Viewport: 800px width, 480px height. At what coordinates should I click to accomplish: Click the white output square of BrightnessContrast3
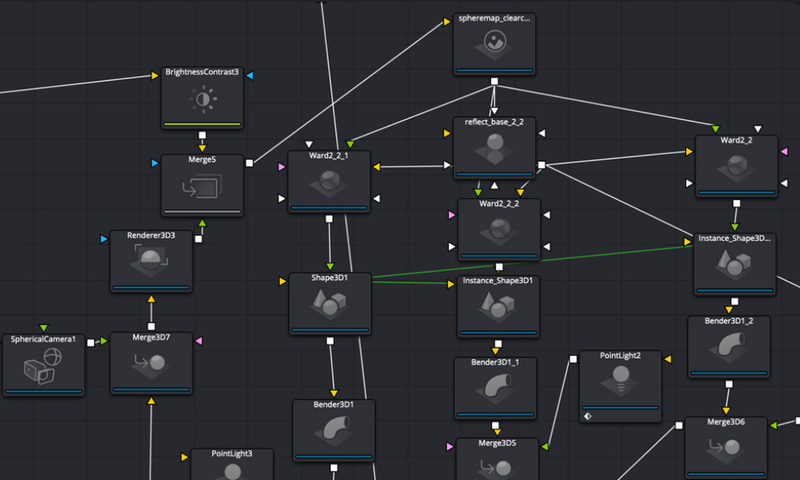tap(202, 135)
